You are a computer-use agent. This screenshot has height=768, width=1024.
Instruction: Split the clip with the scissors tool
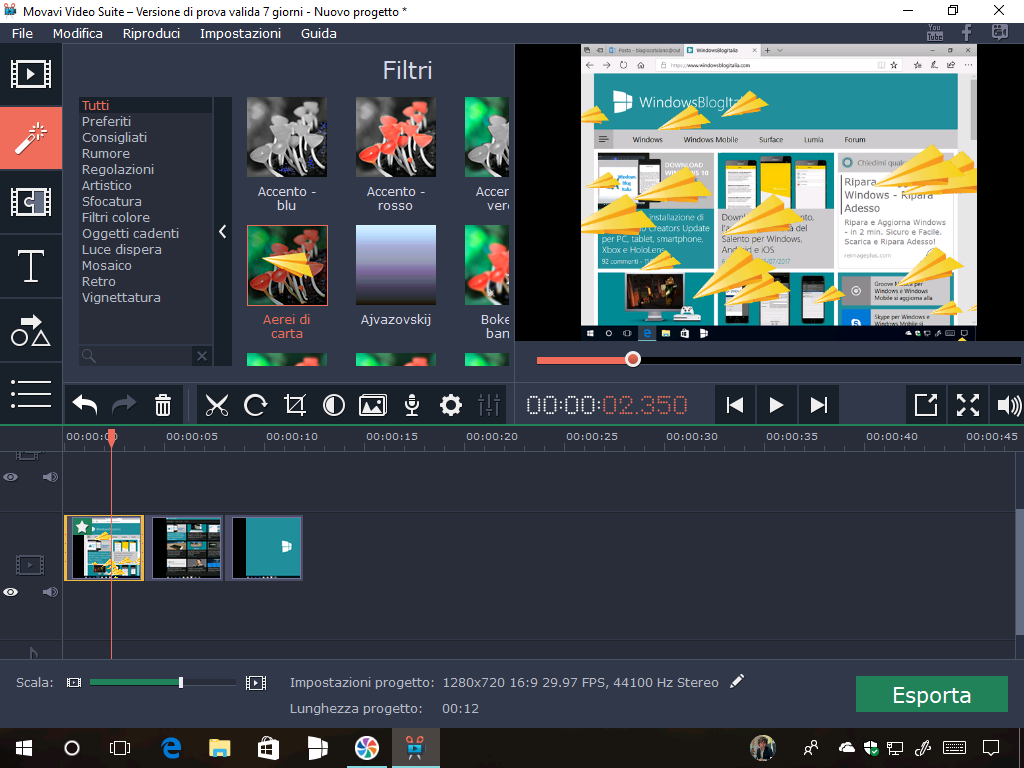coord(217,405)
